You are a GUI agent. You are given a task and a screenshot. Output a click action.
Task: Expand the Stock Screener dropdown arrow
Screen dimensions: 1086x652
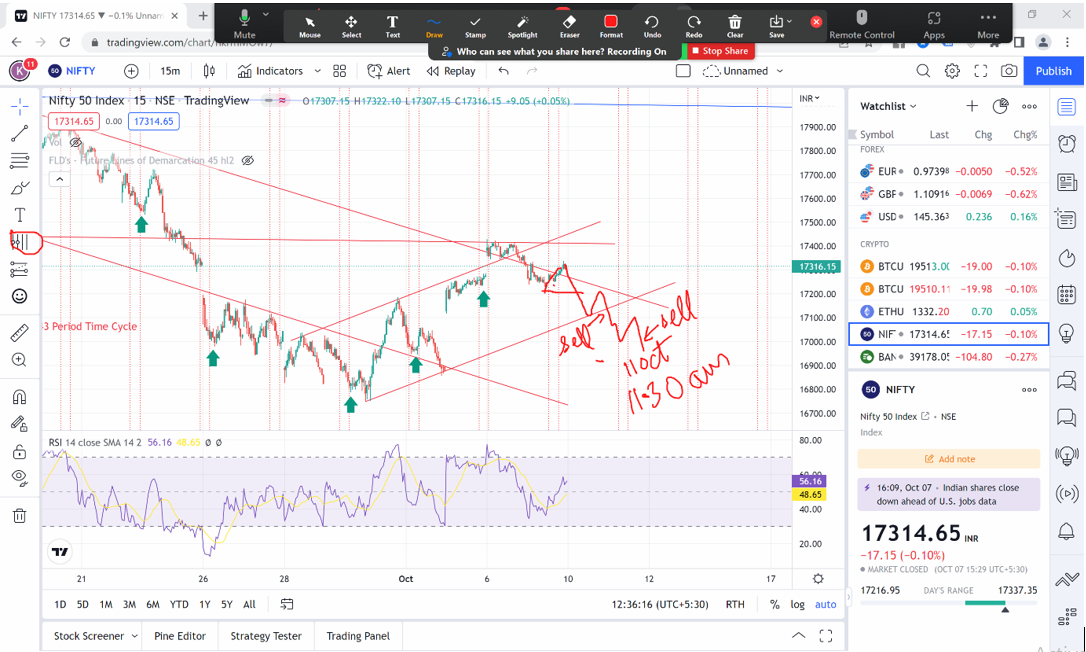[x=134, y=636]
